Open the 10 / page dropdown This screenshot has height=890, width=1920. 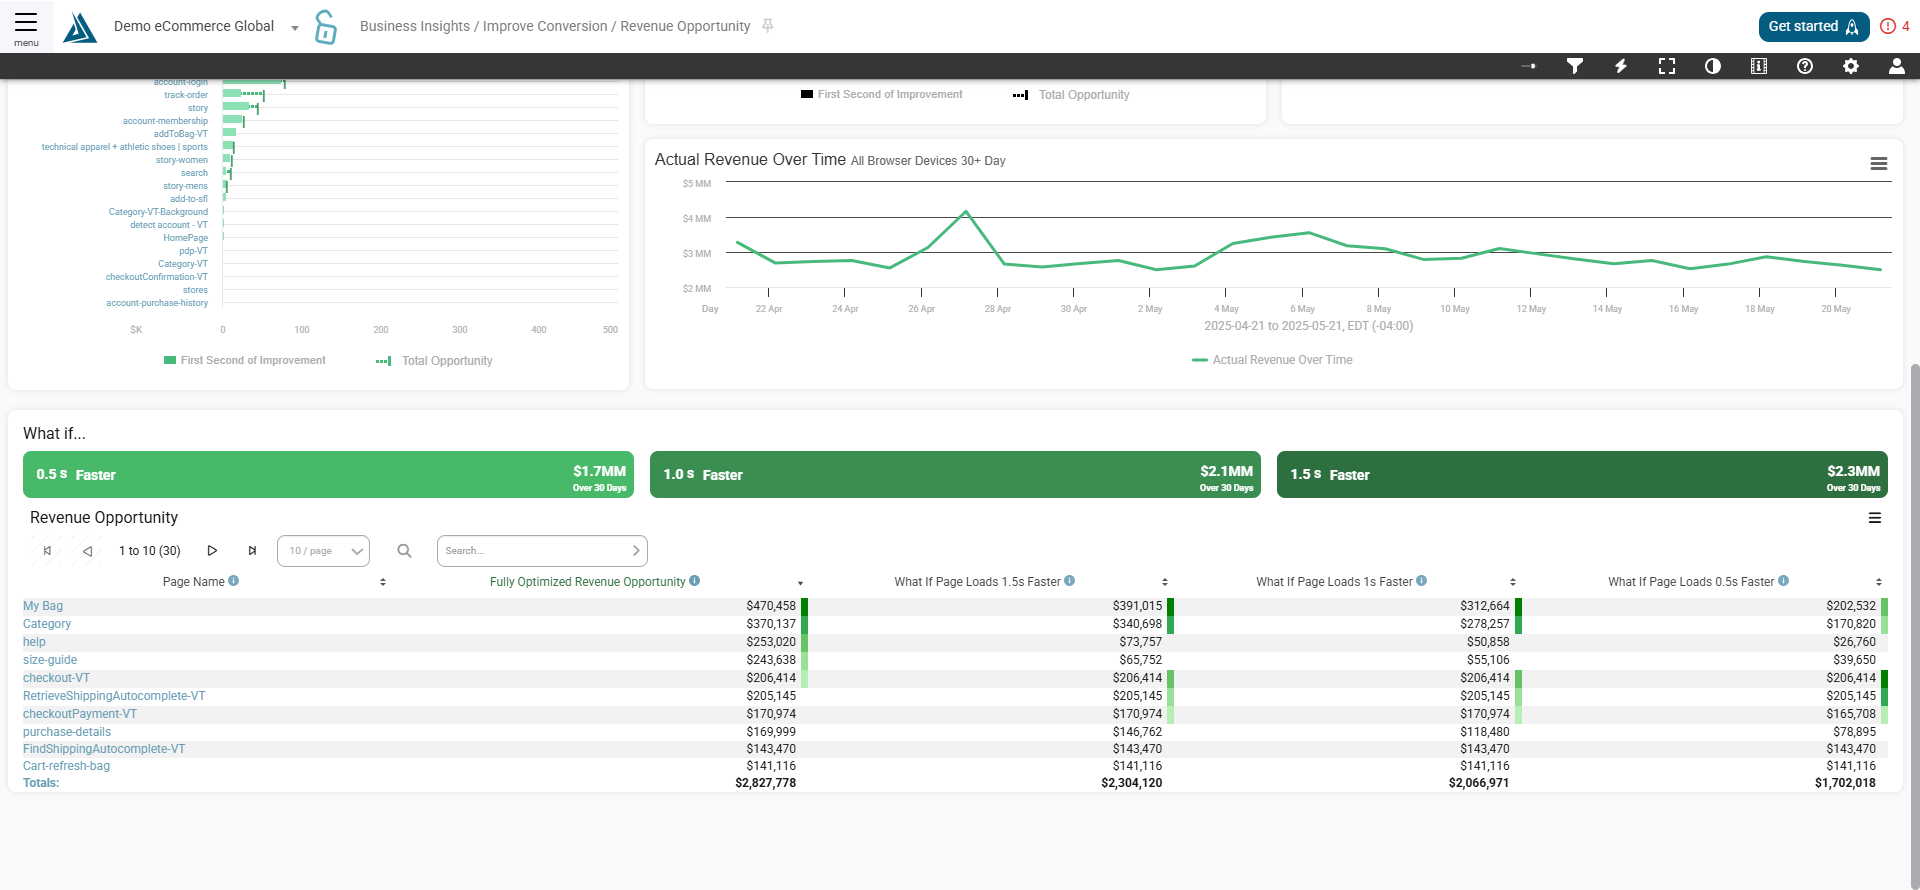(323, 551)
